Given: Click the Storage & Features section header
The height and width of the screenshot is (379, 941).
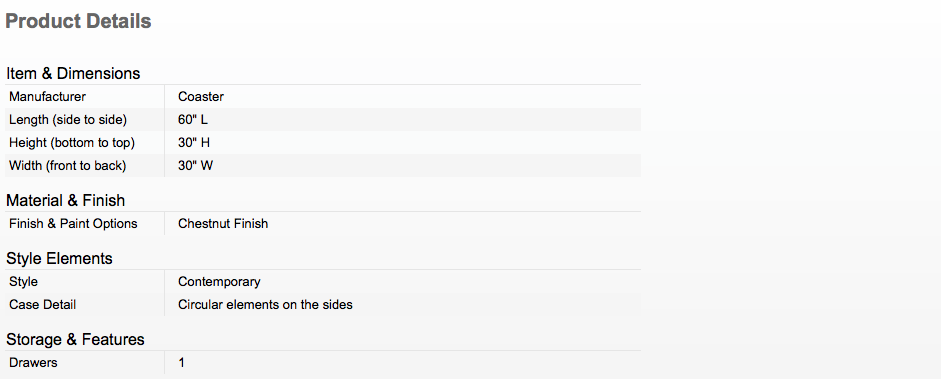Looking at the screenshot, I should 76,339.
